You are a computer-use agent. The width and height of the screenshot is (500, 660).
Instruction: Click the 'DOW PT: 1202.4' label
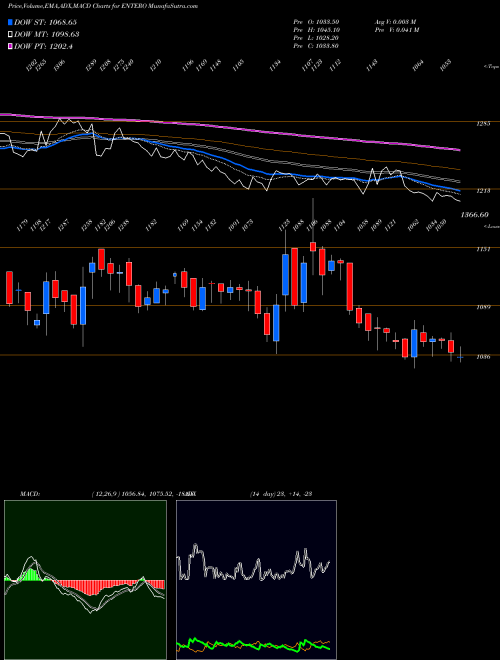[x=43, y=46]
